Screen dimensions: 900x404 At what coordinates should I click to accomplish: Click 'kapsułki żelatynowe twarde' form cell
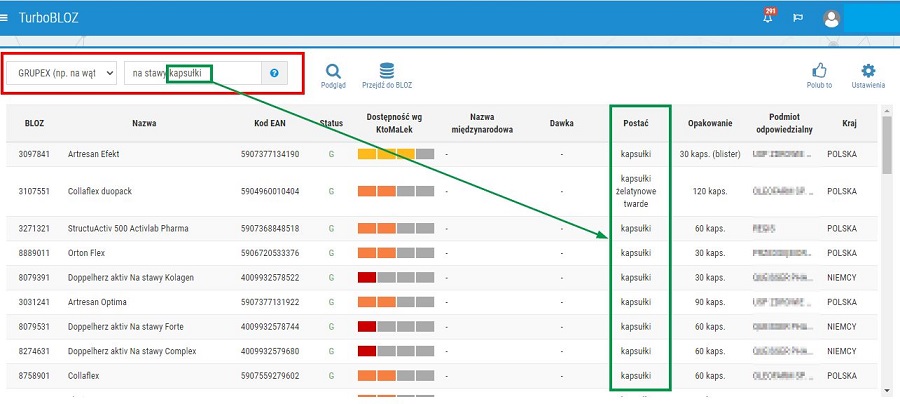[635, 191]
